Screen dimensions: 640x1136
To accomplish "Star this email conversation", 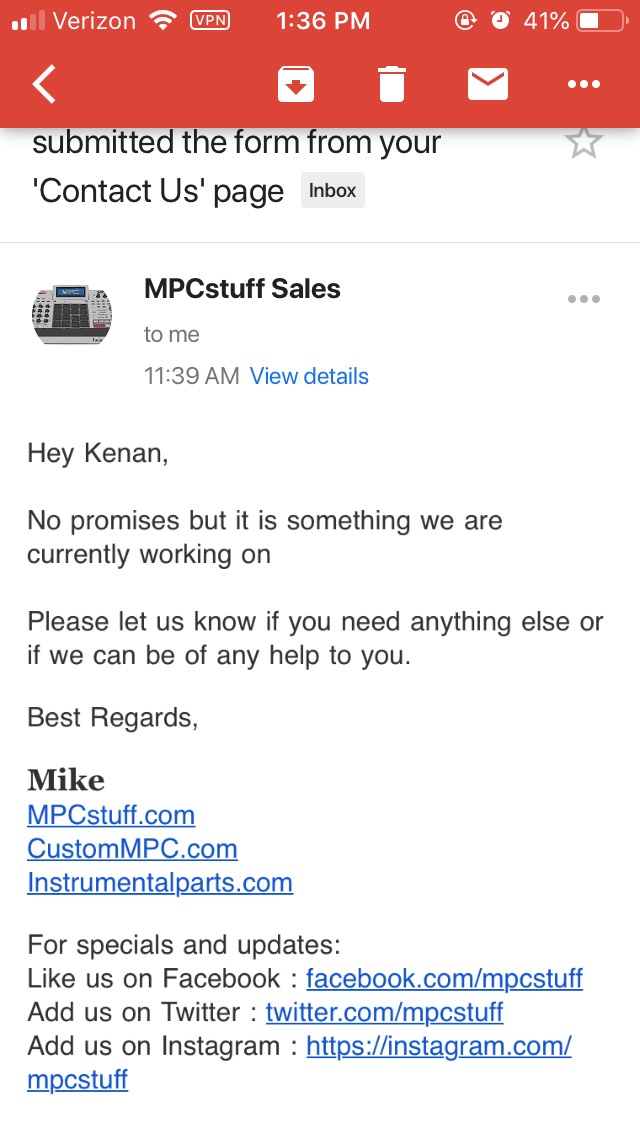I will 583,143.
